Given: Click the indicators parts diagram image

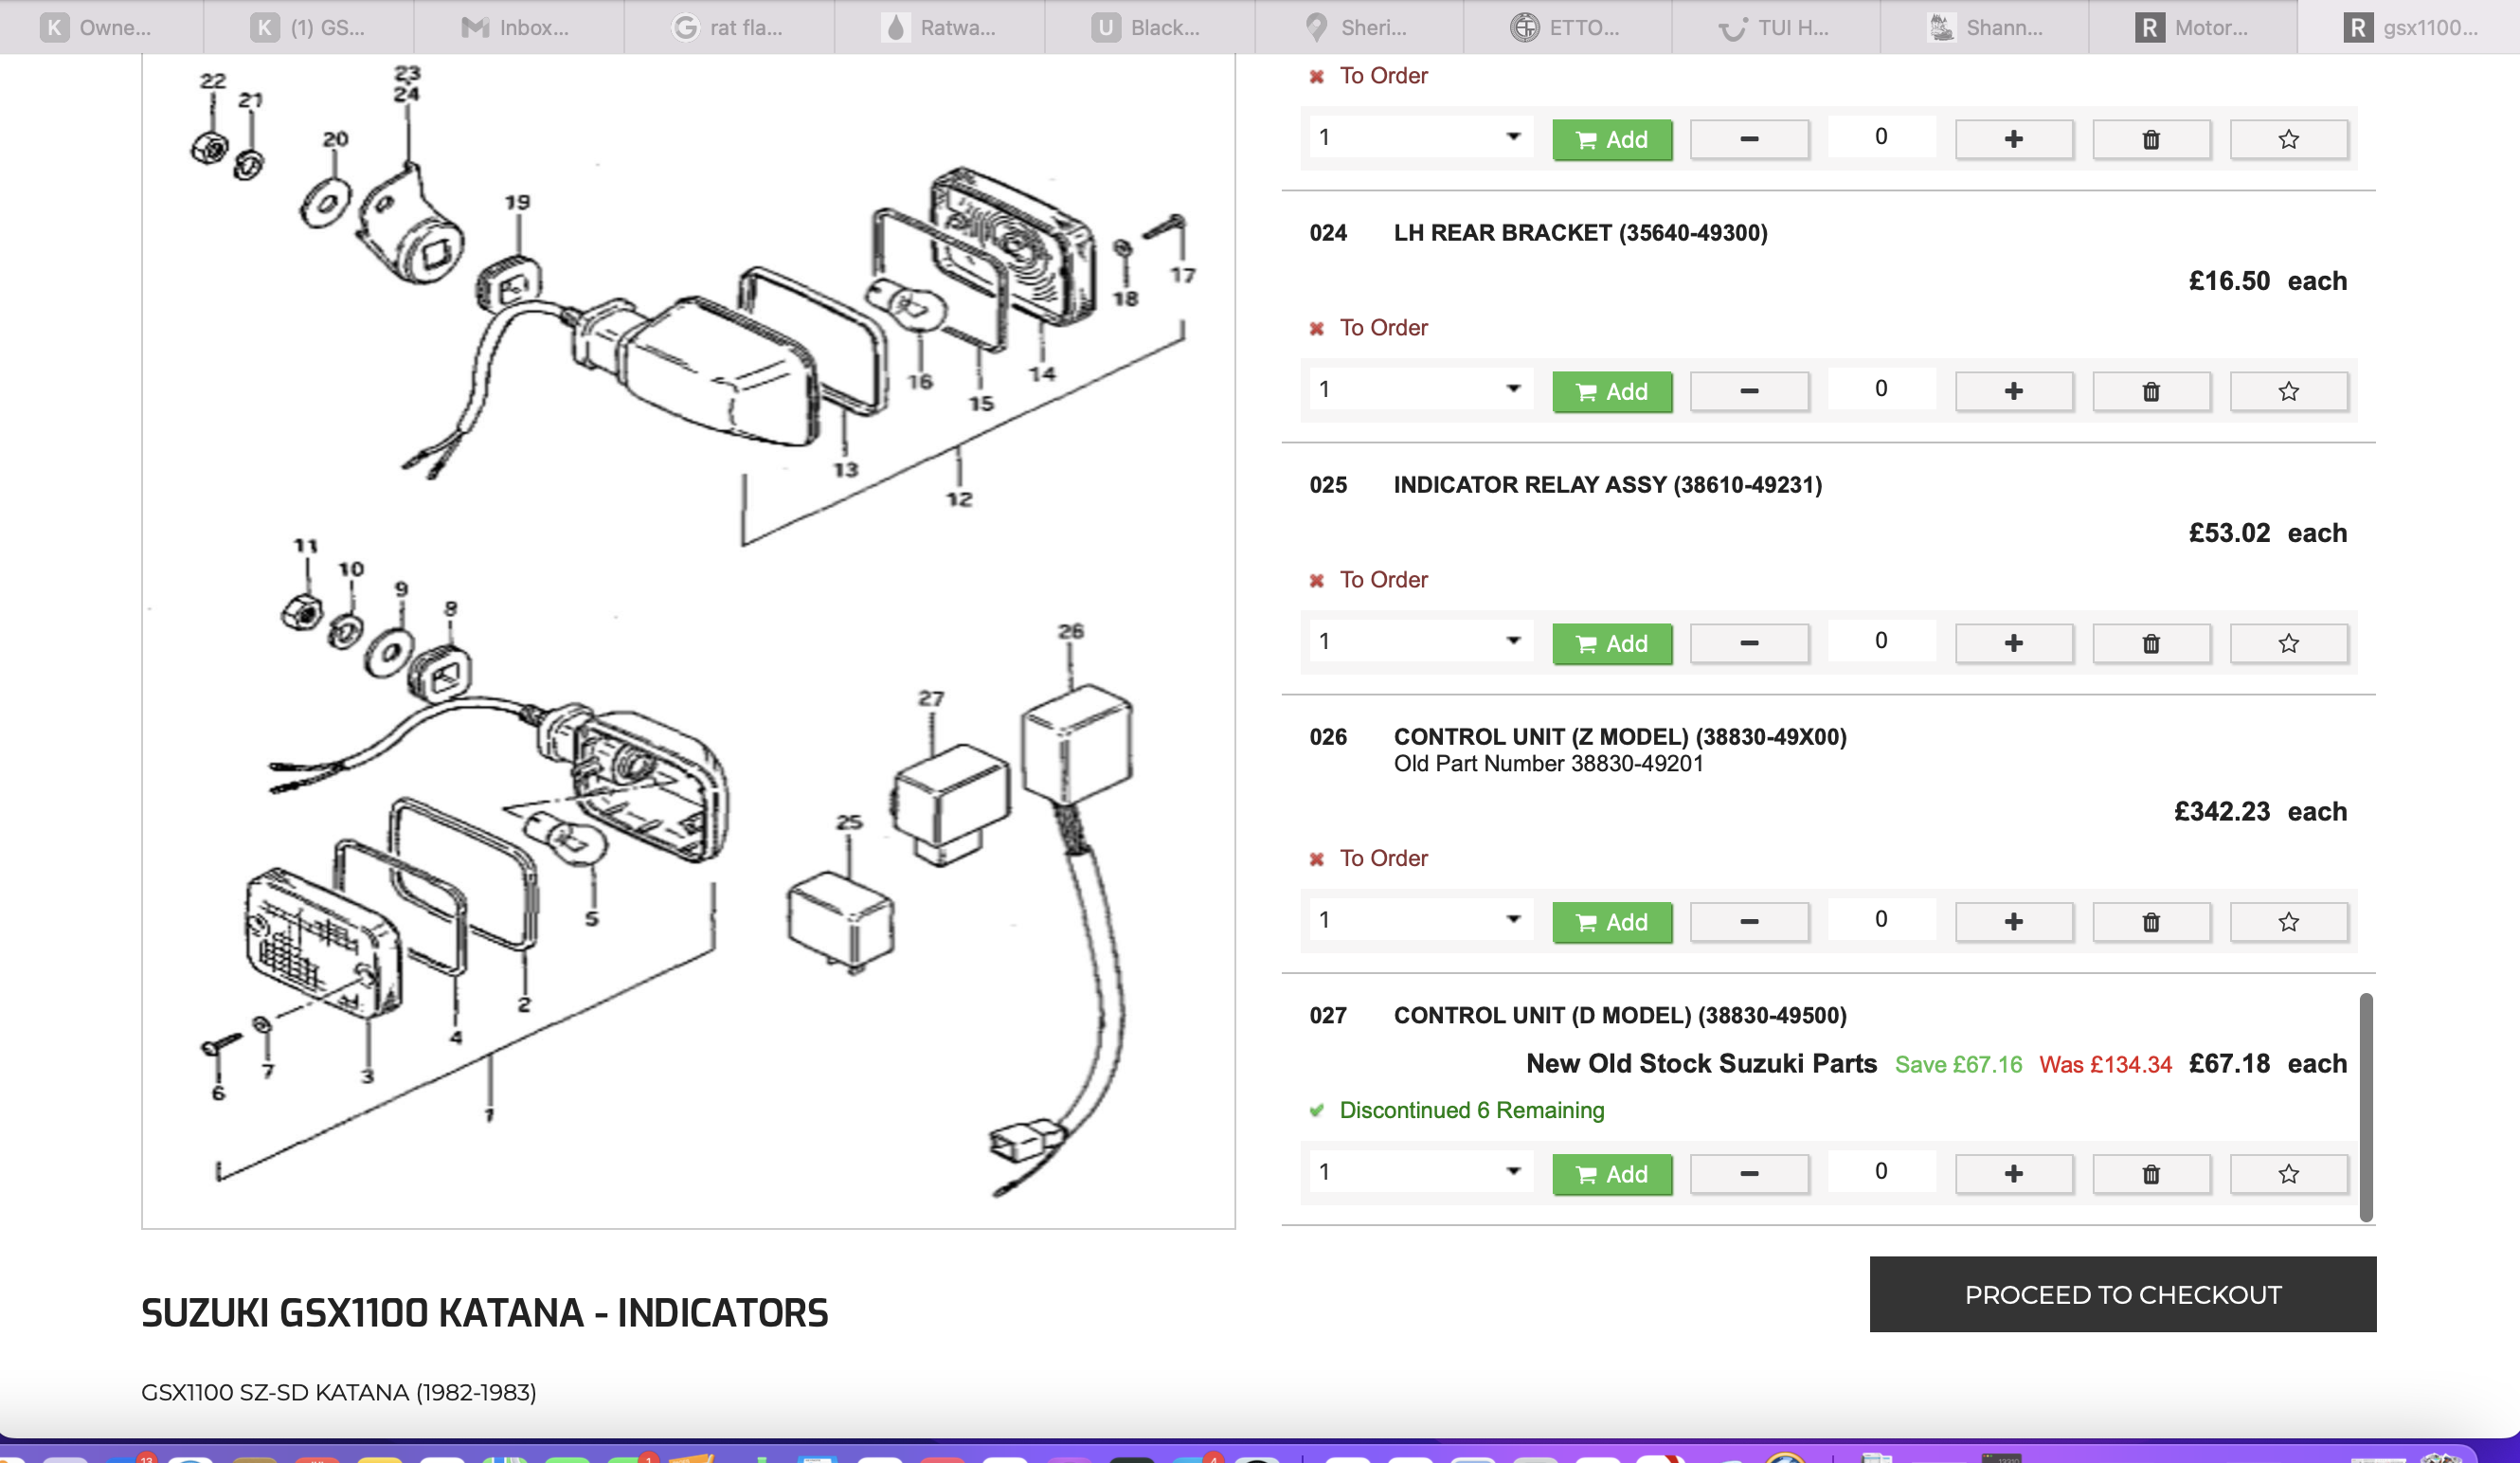Looking at the screenshot, I should [x=688, y=640].
